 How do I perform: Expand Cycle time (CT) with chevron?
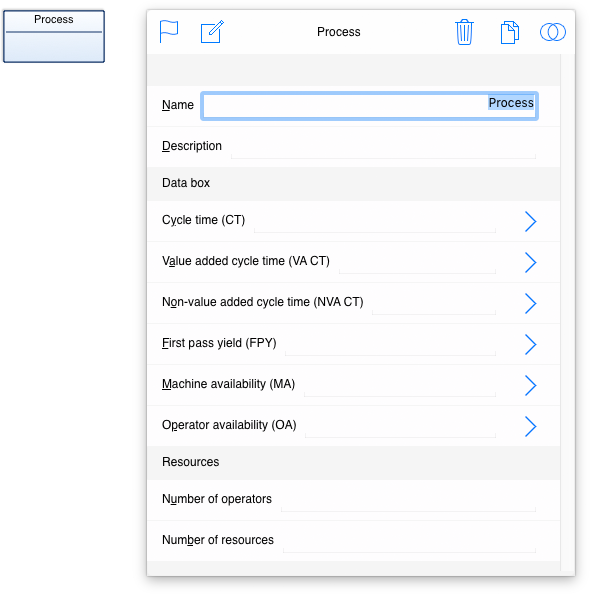coord(531,222)
